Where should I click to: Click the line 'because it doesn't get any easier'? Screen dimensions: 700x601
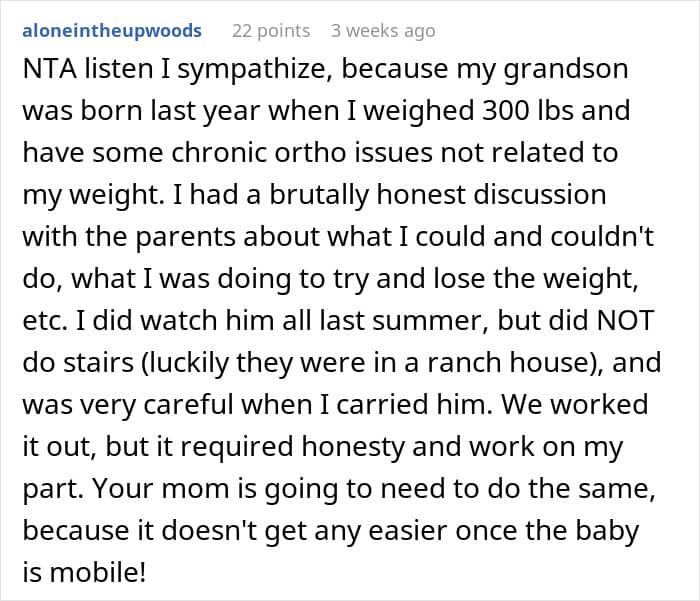point(331,531)
